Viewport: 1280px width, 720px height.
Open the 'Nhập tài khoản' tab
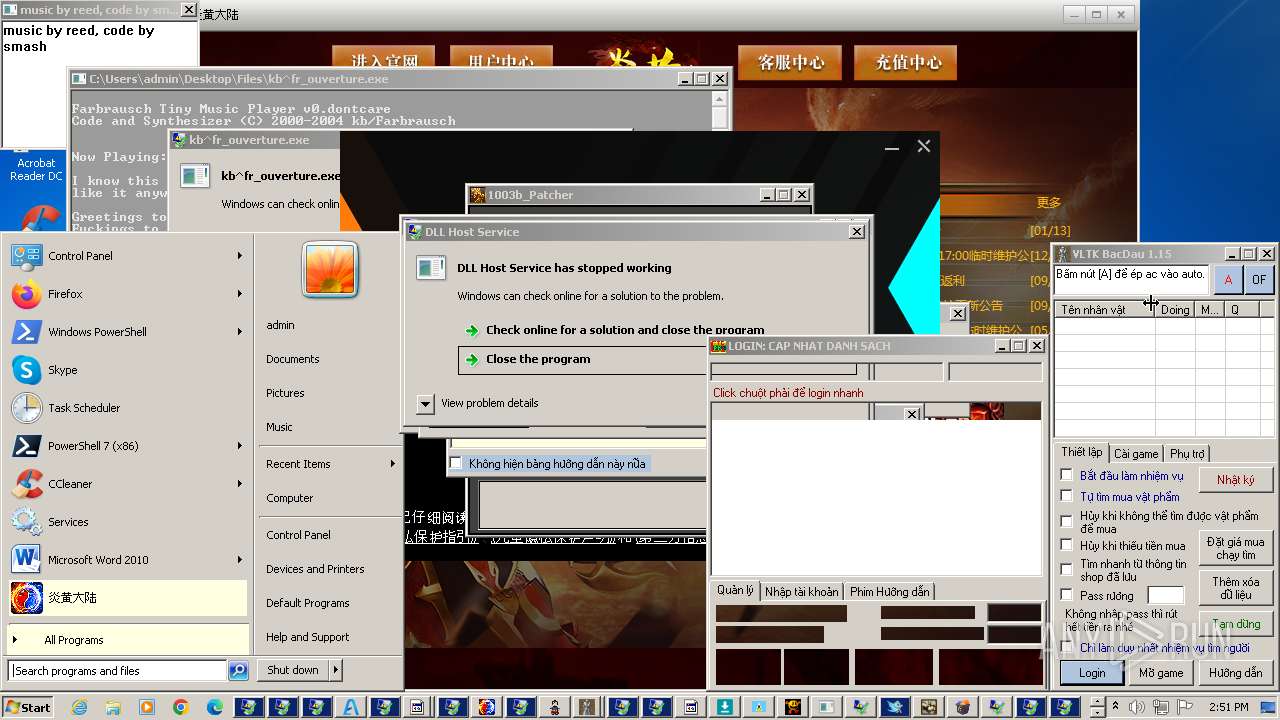tap(802, 592)
